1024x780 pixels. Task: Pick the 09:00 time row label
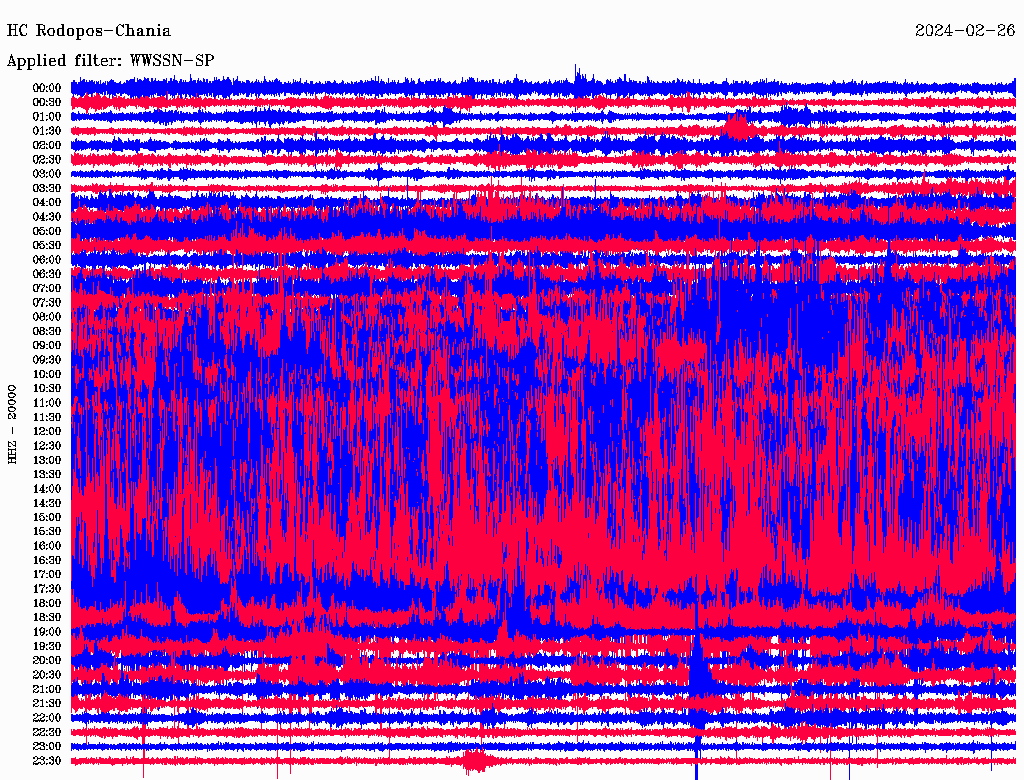coord(47,345)
